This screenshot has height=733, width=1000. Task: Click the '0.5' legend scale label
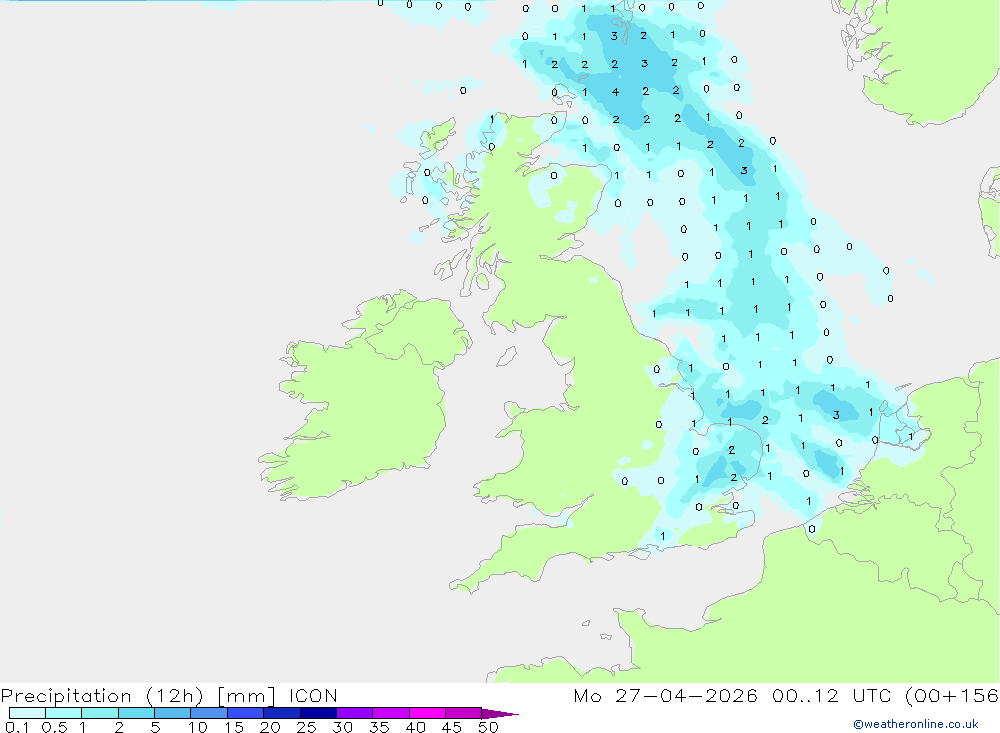click(x=54, y=727)
